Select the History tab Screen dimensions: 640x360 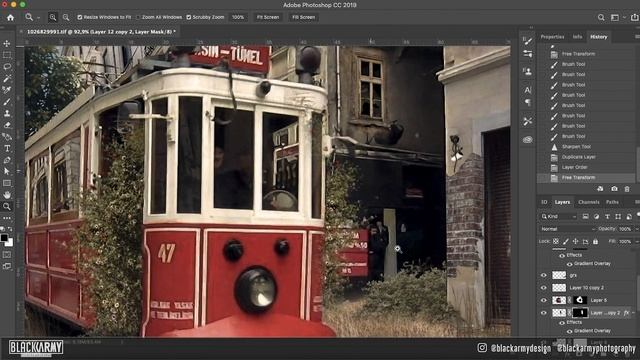[x=599, y=37]
